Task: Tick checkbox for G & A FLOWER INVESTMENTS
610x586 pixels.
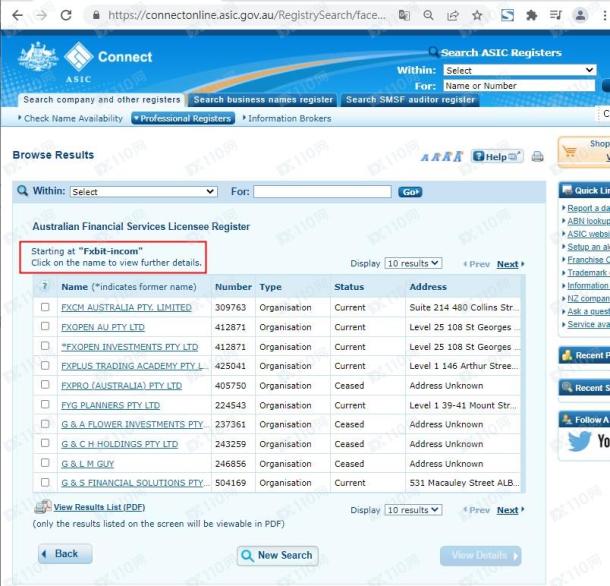Action: [45, 423]
